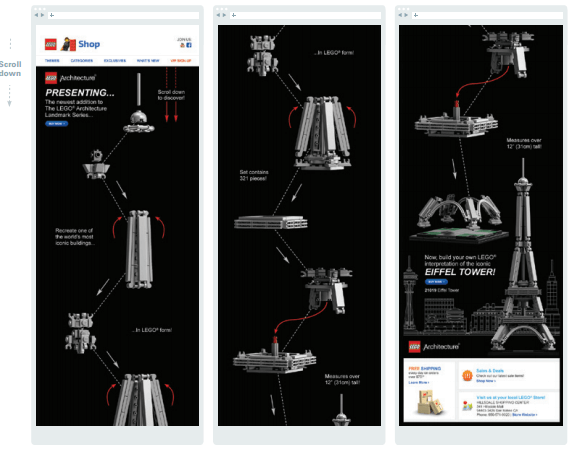Click the 'Set contains 321 pieces!' text

(254, 175)
